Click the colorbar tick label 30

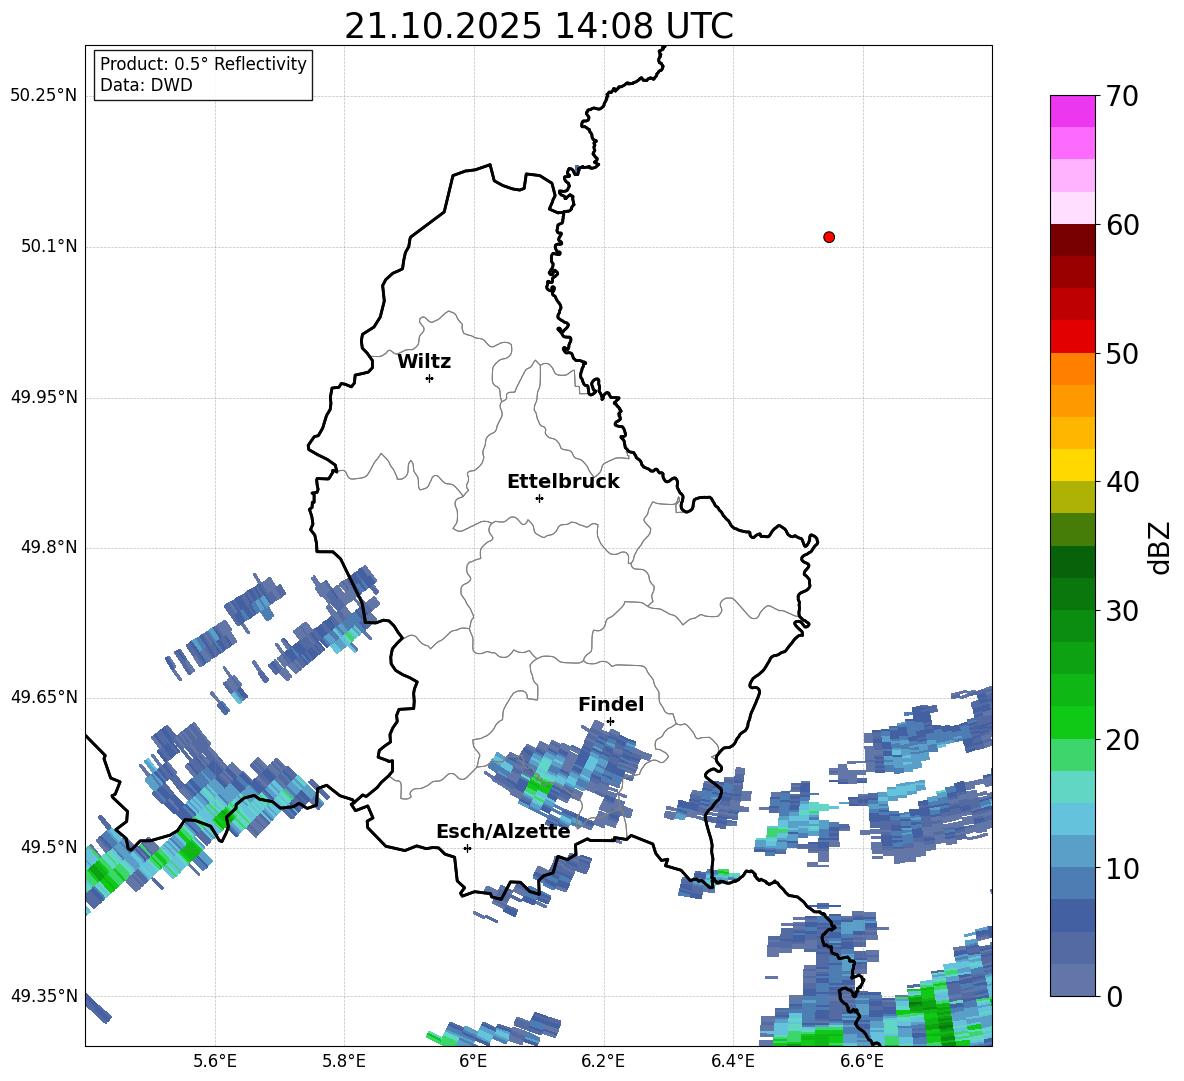coord(1122,611)
